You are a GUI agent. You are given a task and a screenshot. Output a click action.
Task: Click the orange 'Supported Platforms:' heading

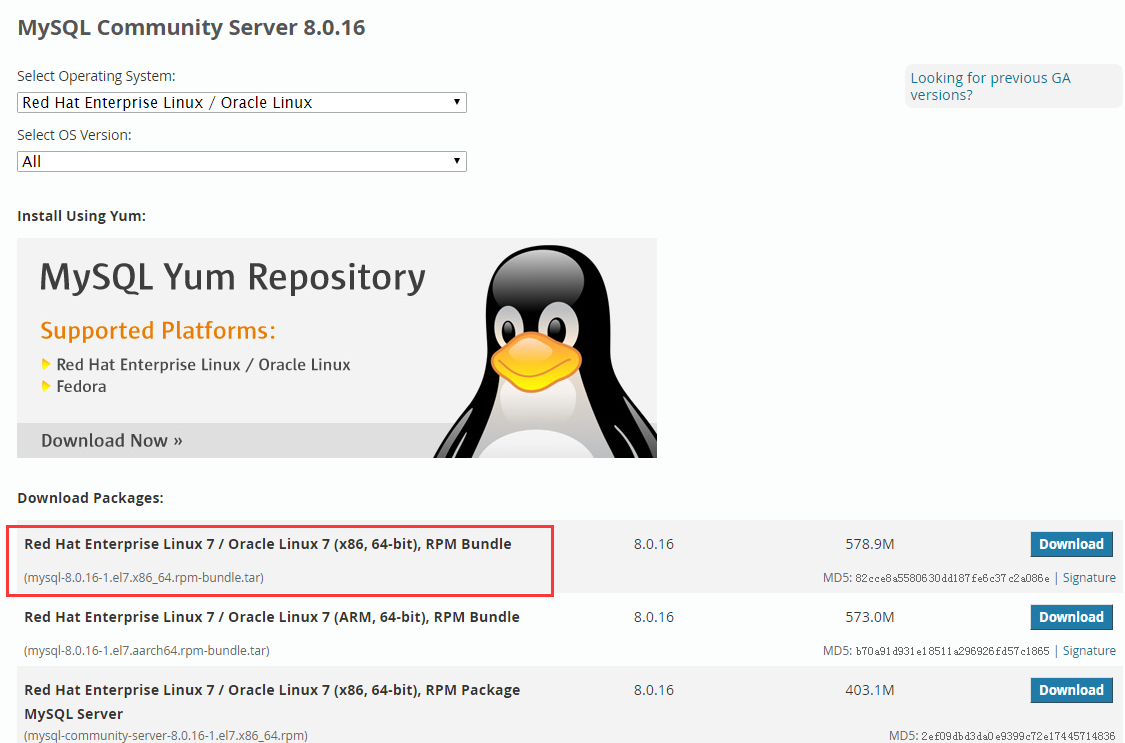(x=157, y=330)
